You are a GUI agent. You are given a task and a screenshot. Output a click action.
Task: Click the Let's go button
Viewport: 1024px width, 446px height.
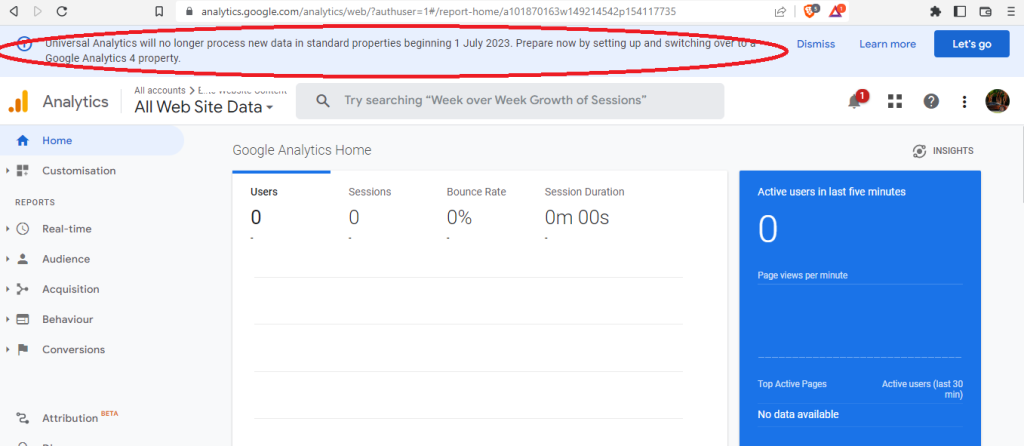pos(971,44)
